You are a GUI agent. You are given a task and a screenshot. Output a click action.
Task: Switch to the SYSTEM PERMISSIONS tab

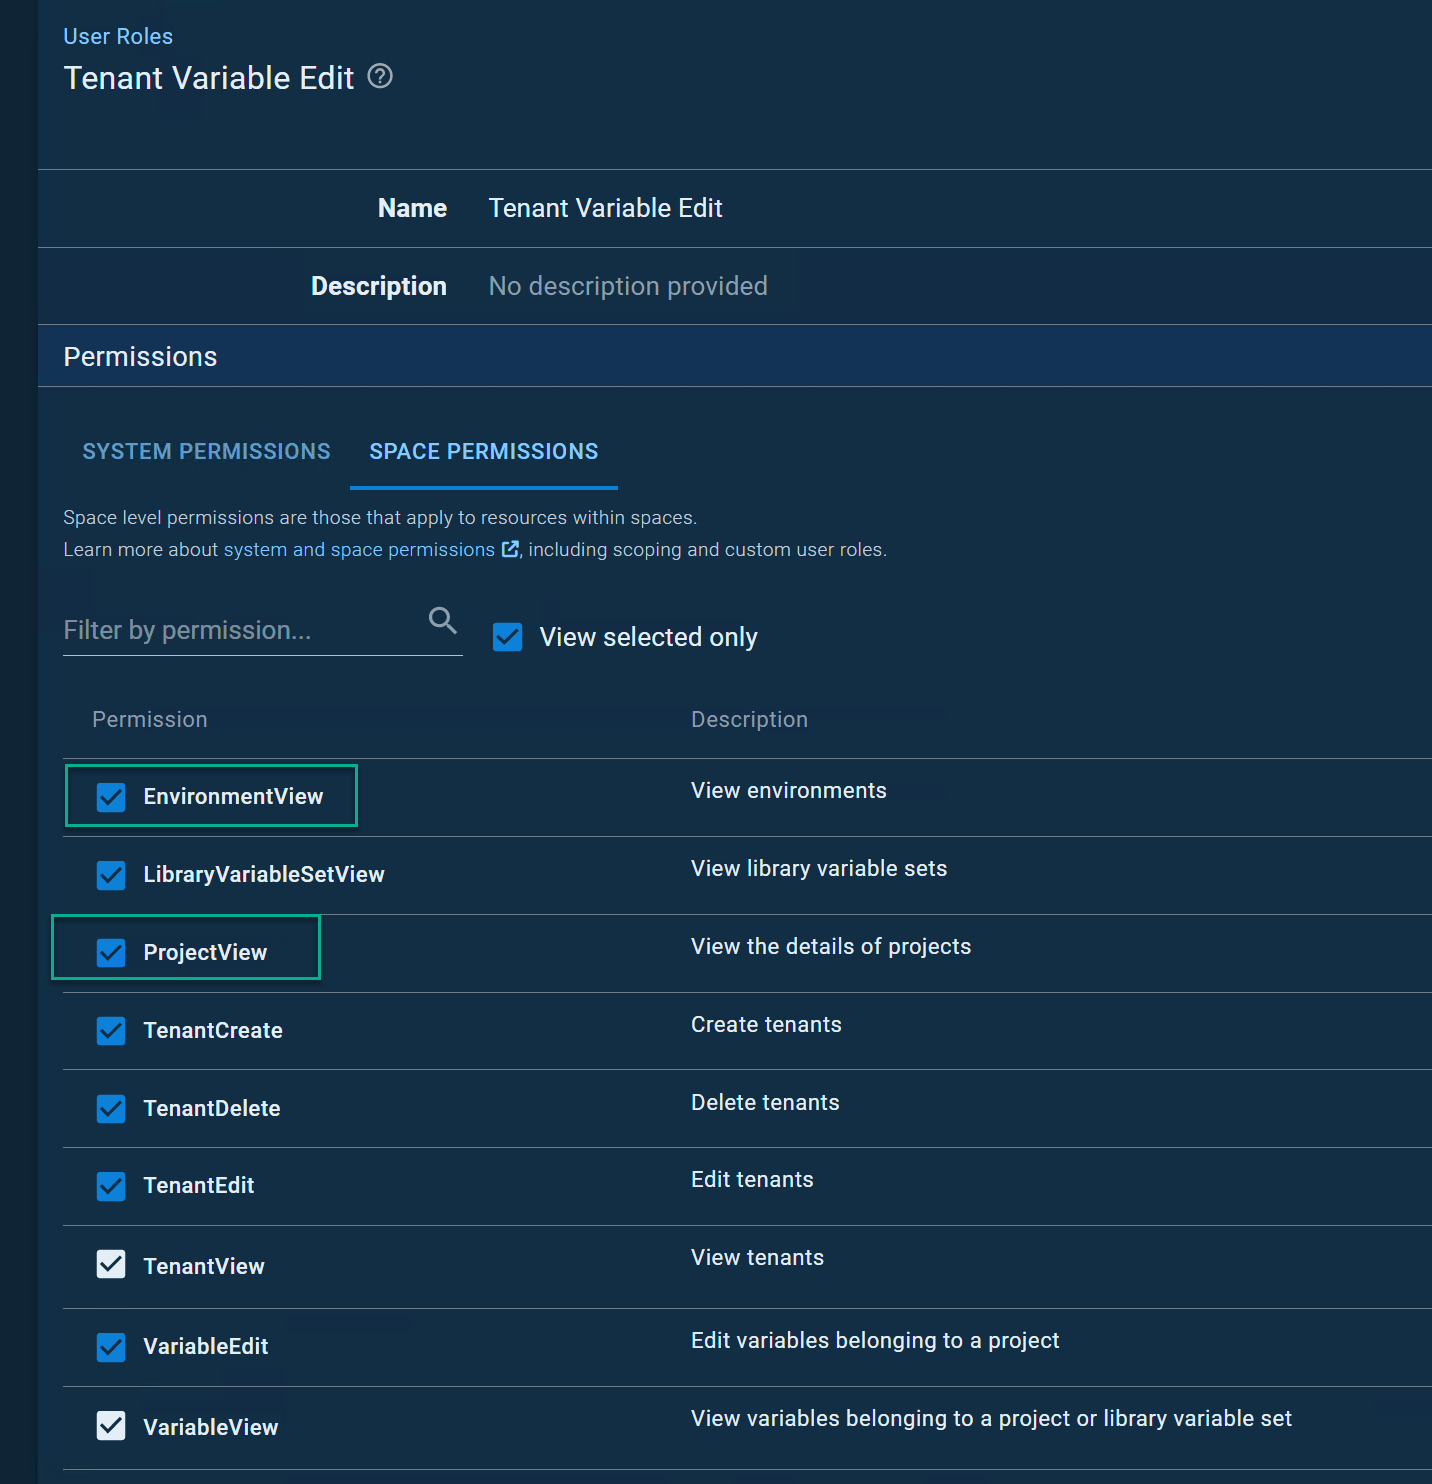[206, 451]
